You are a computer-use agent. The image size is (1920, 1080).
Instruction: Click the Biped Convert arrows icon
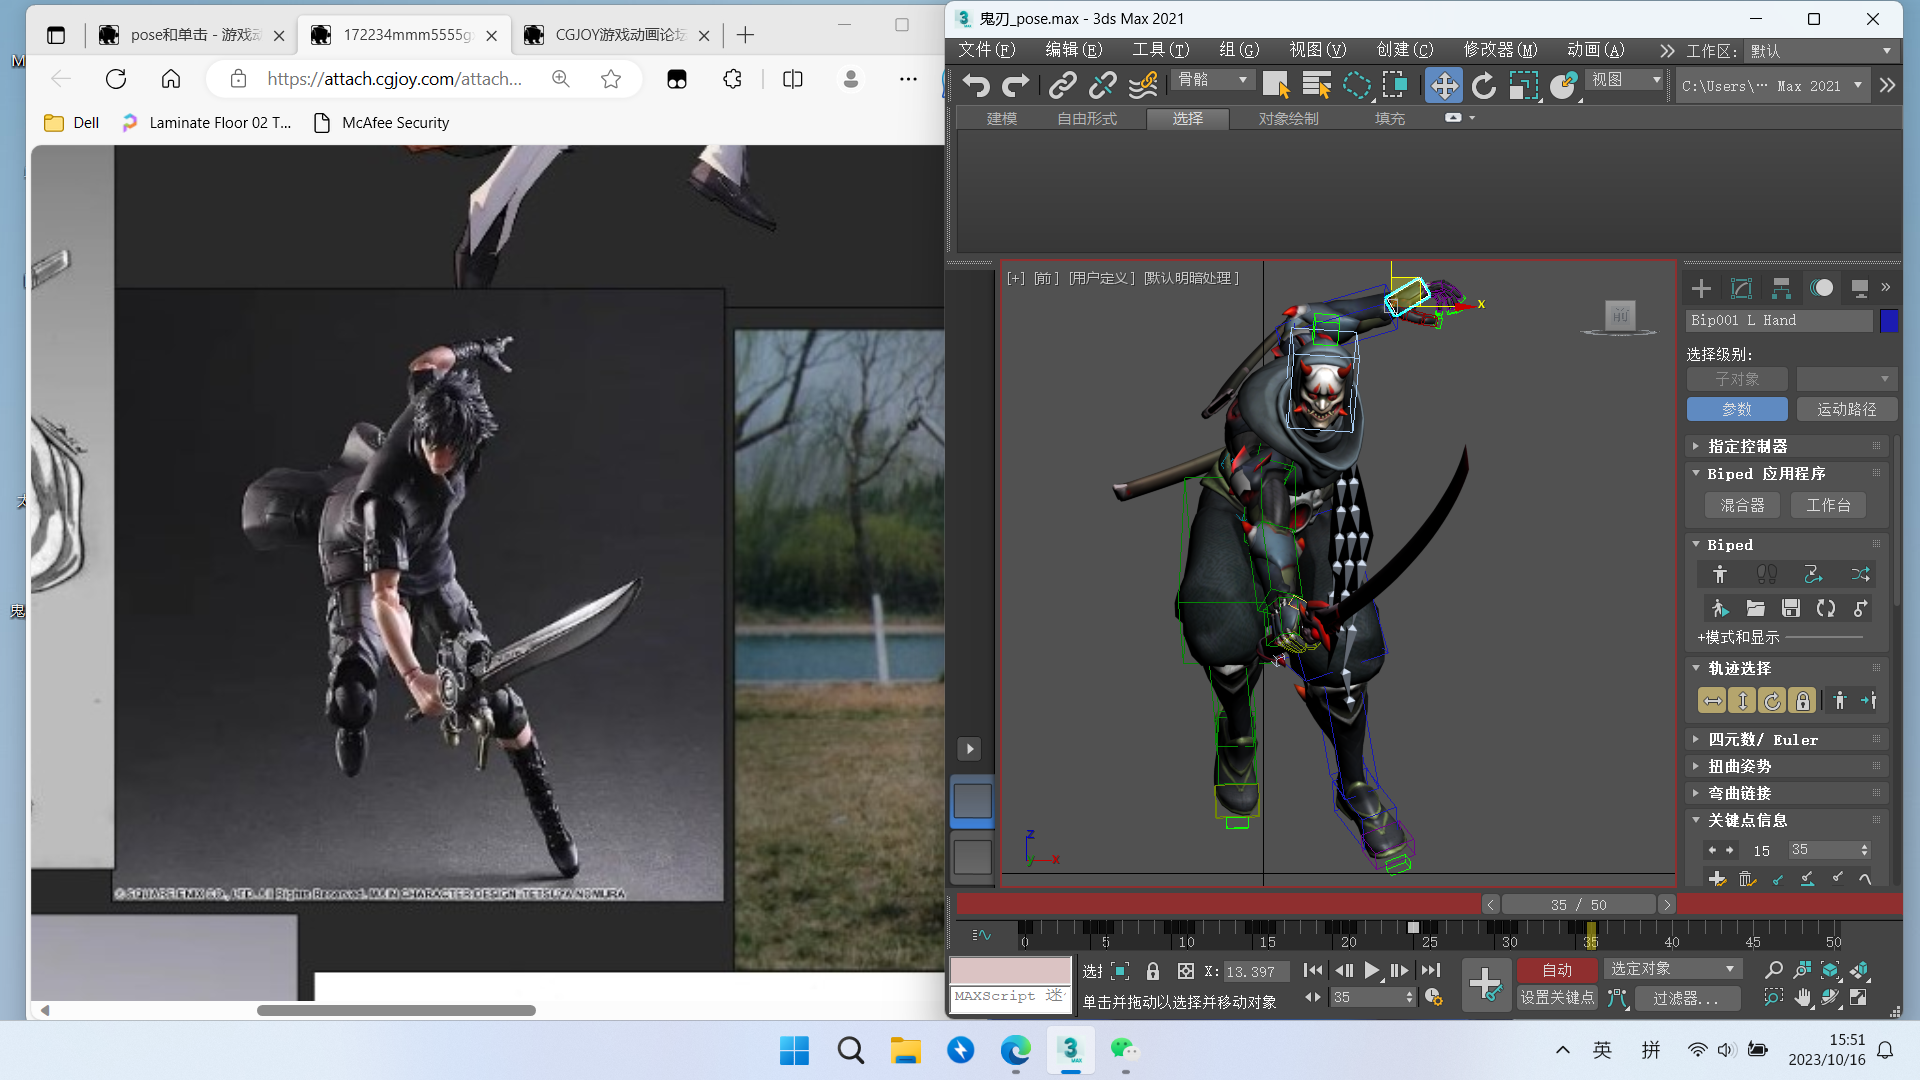tap(1826, 608)
